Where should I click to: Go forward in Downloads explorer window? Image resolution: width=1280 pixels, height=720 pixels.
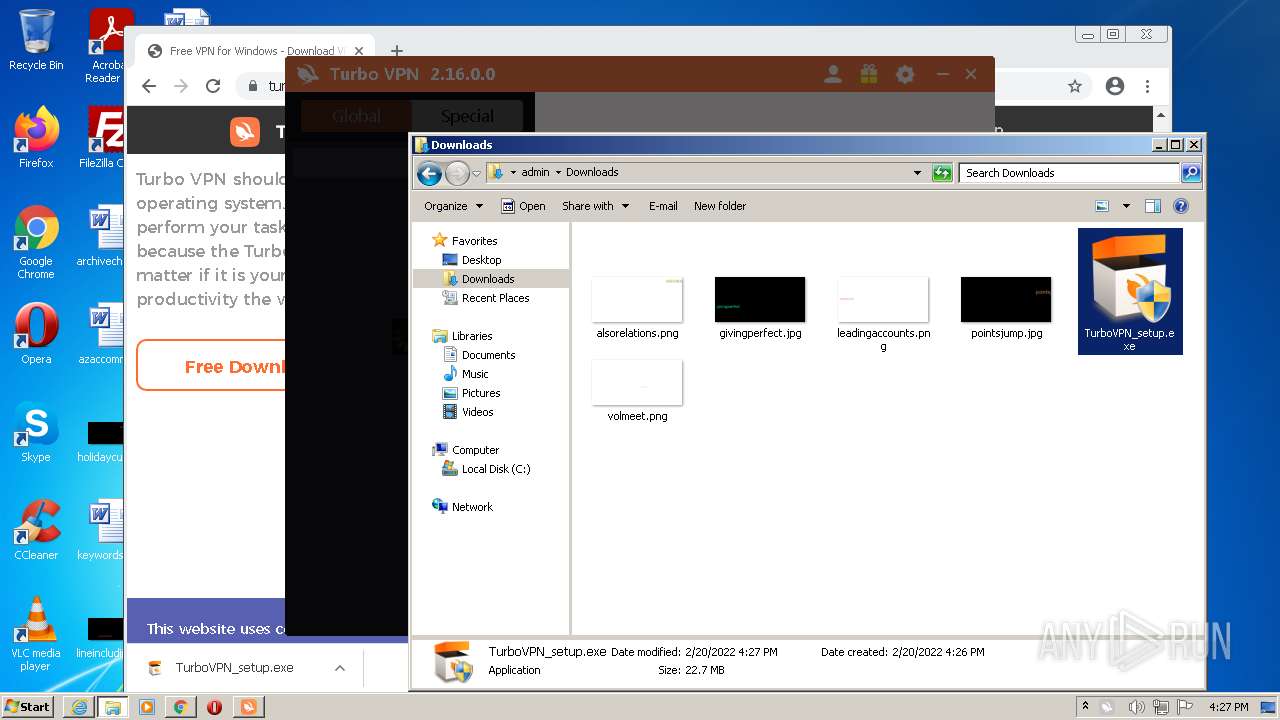[x=457, y=174]
